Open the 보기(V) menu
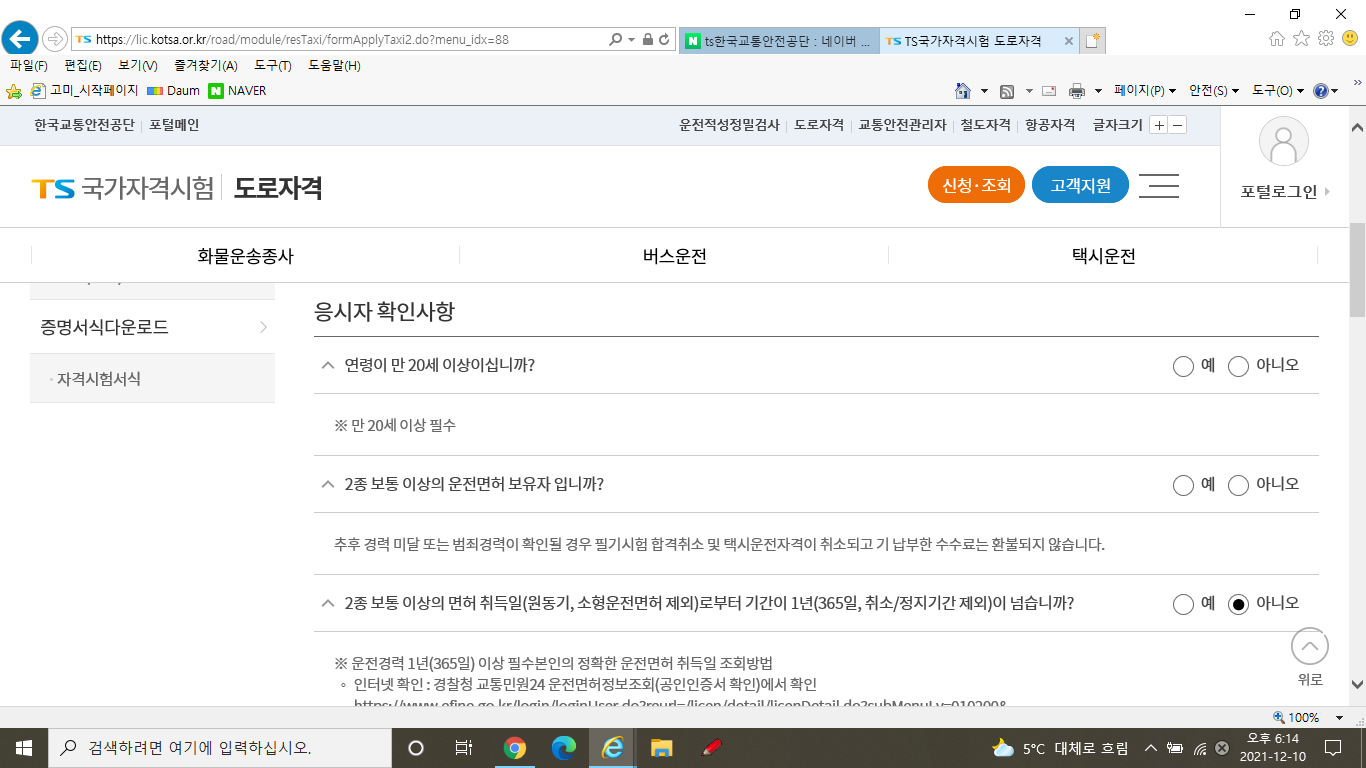 point(138,66)
